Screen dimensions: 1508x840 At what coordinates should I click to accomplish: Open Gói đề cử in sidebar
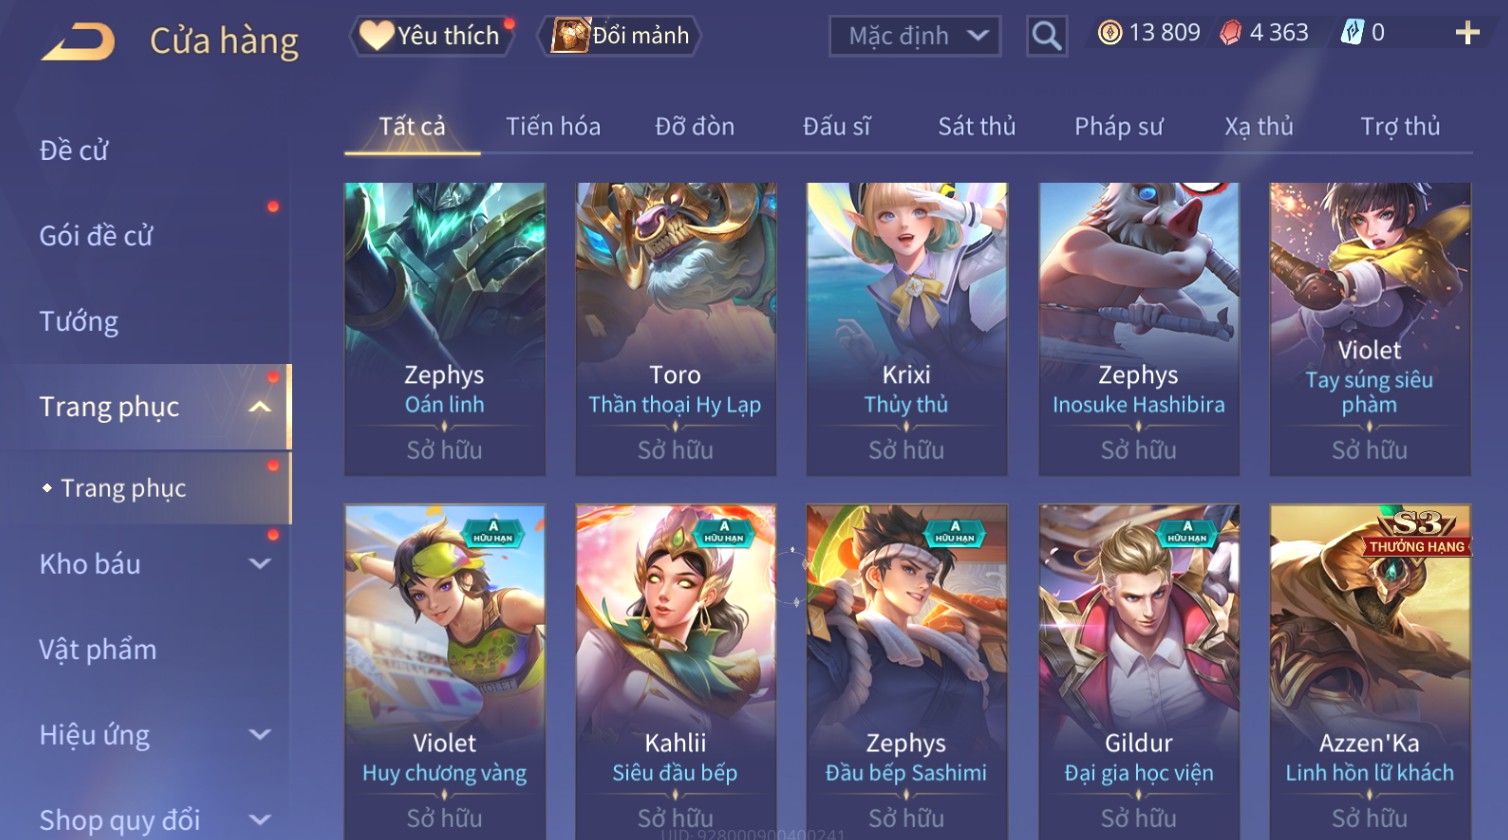[x=96, y=236]
